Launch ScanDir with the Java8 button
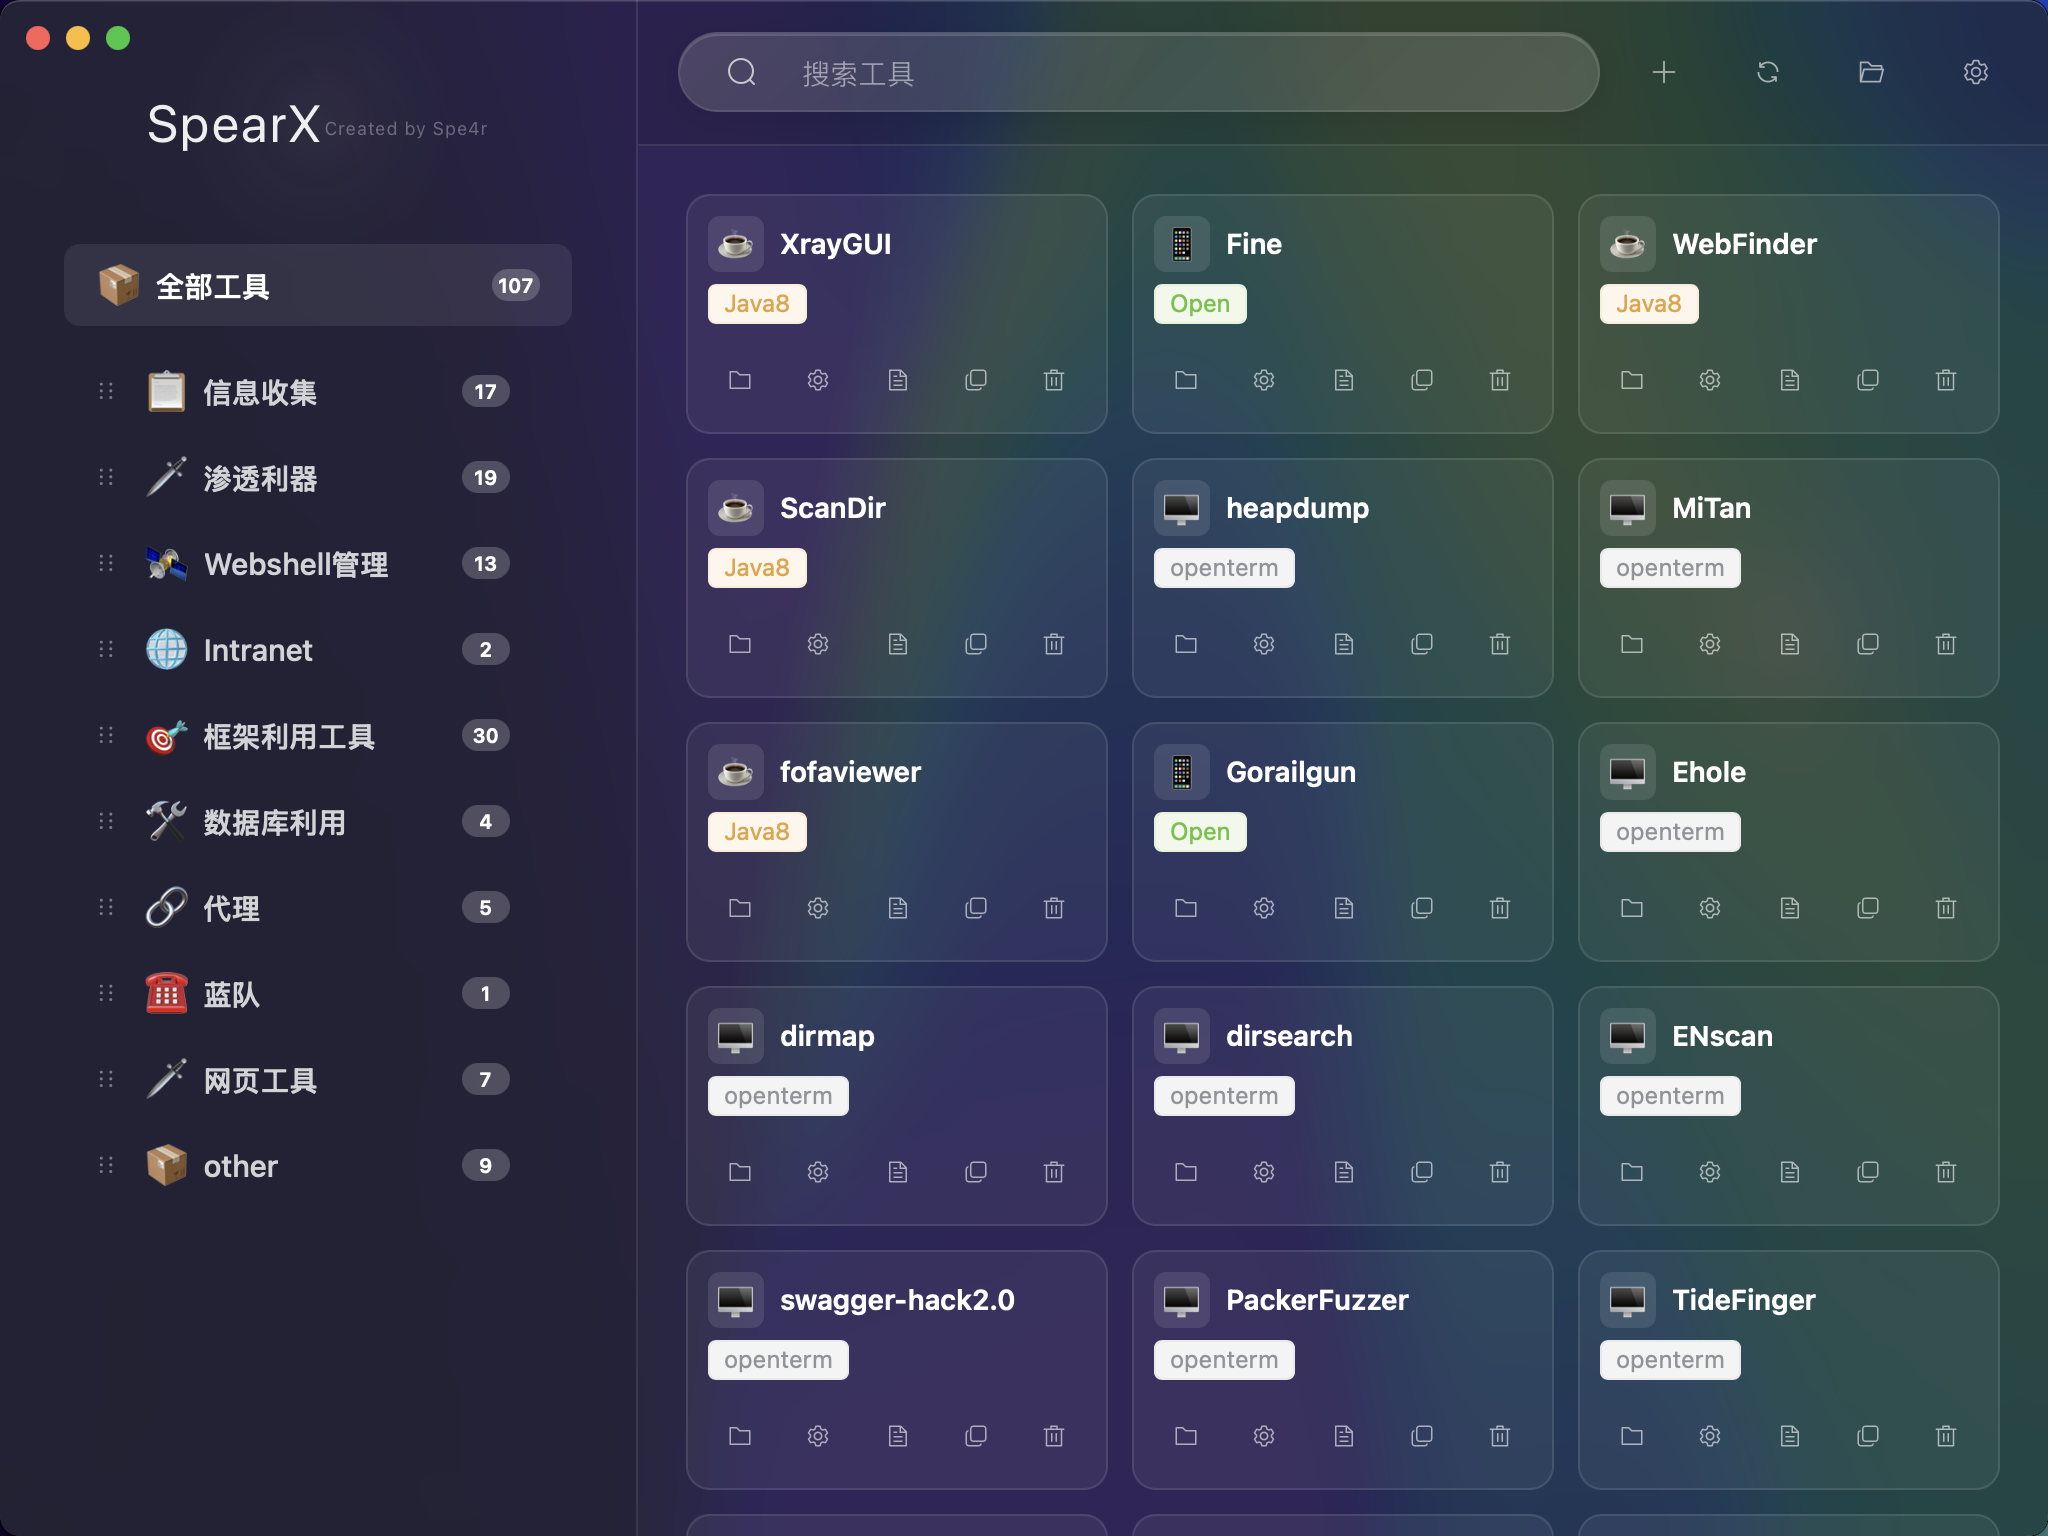The height and width of the screenshot is (1536, 2048). pyautogui.click(x=756, y=568)
